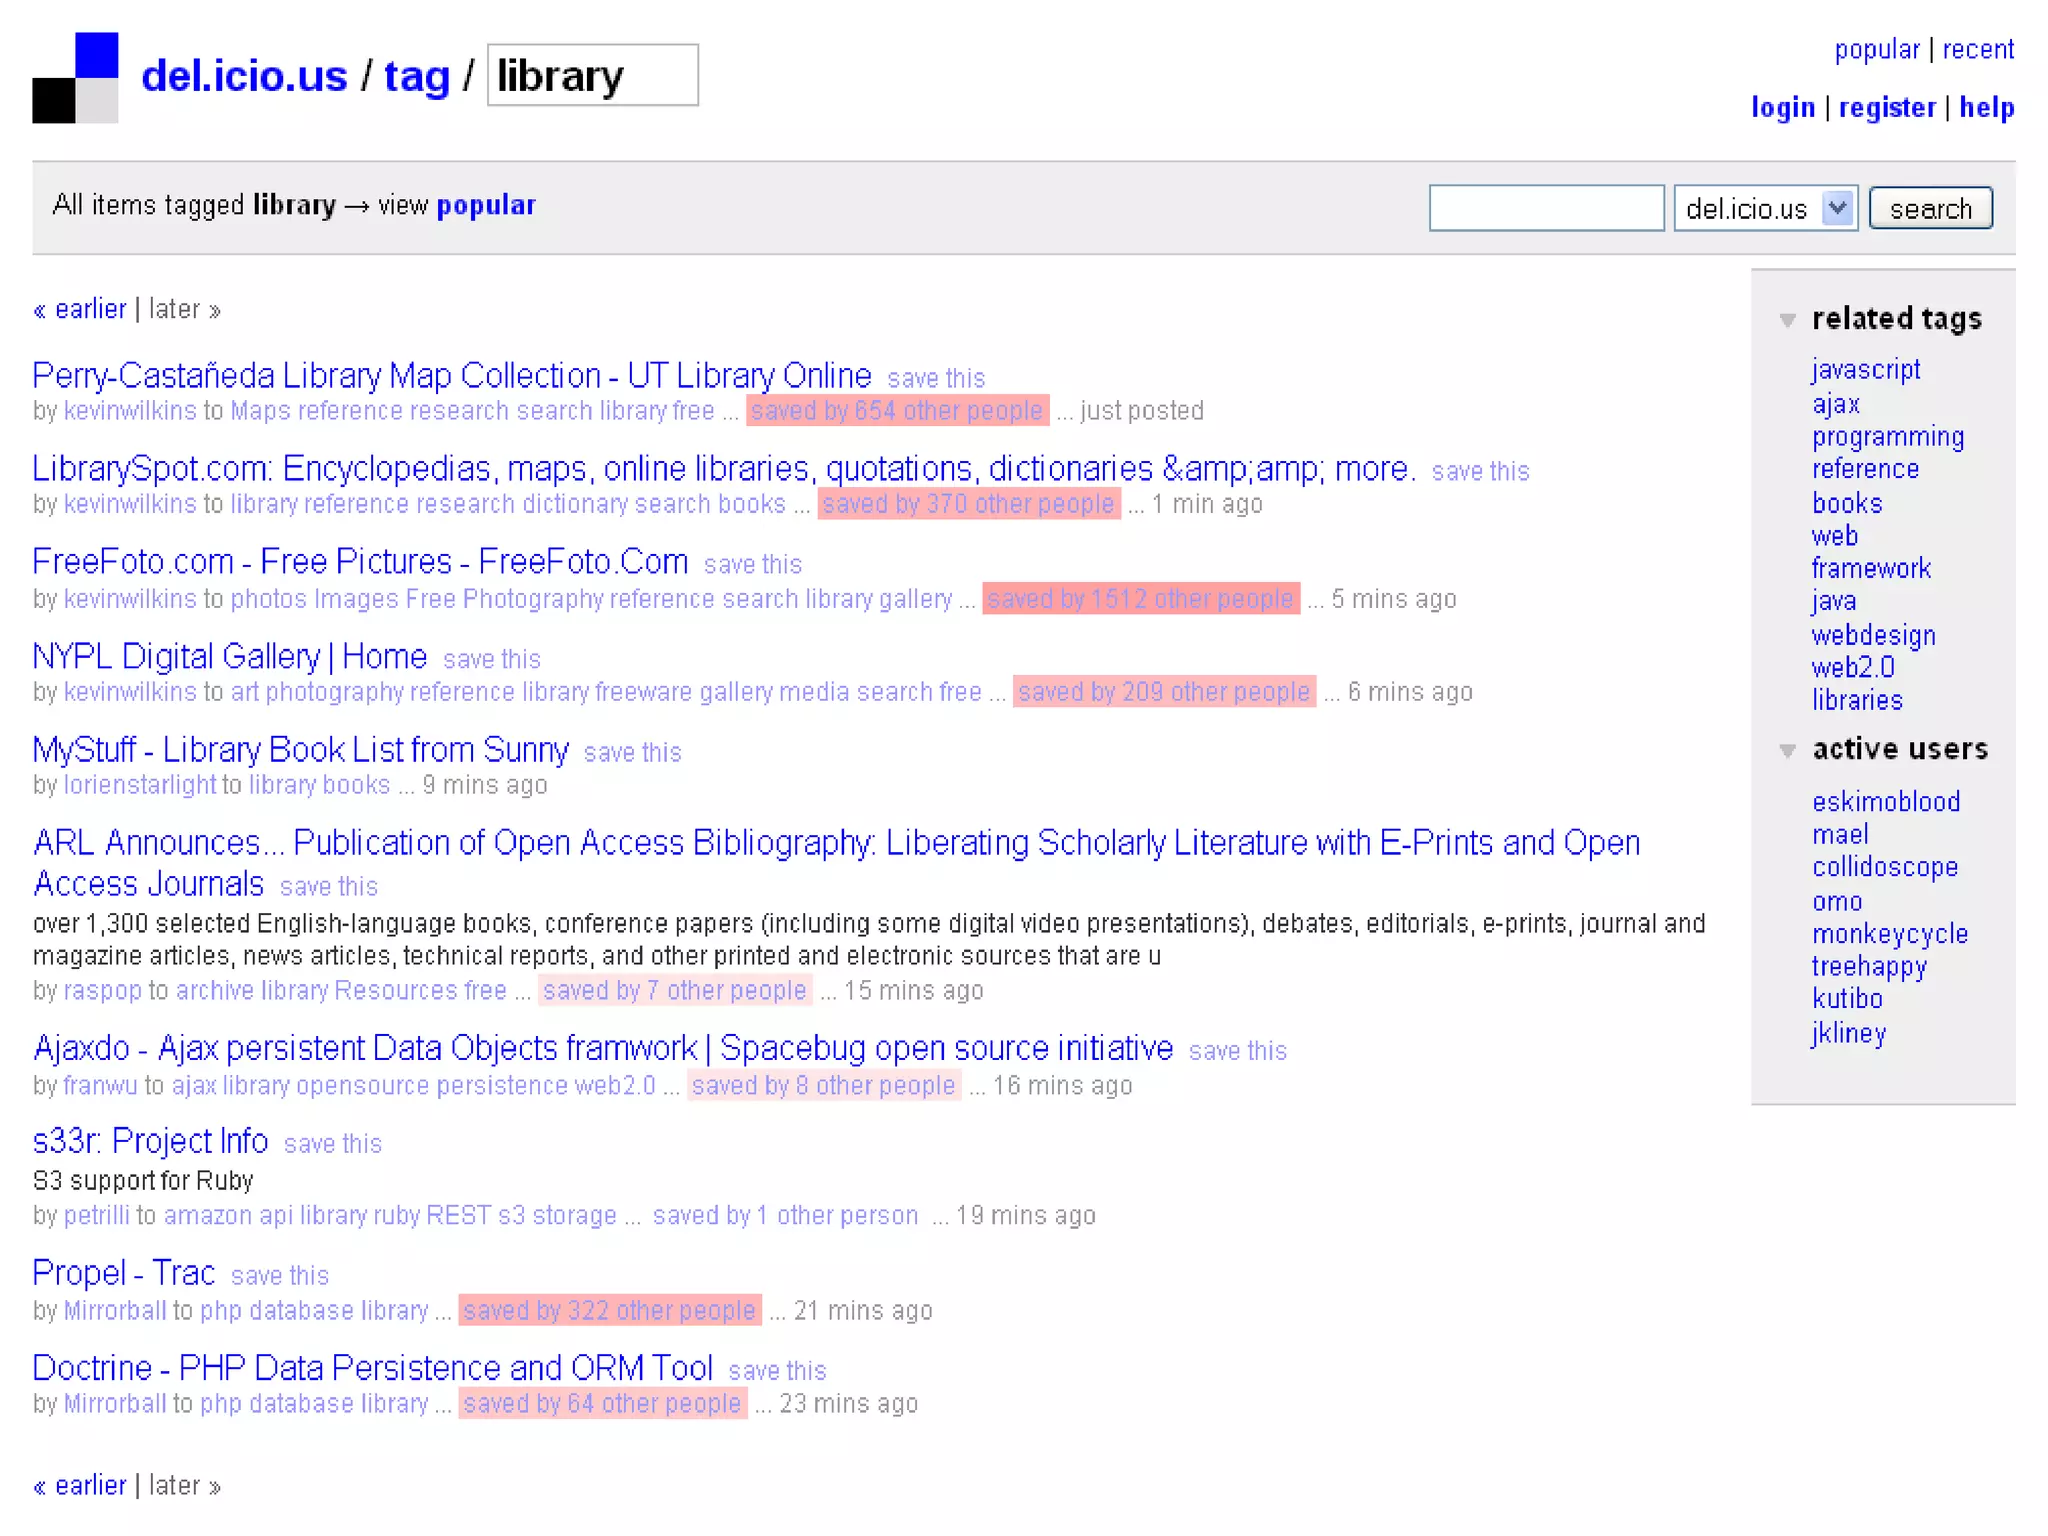The width and height of the screenshot is (2048, 1536).
Task: Open the saved by 1512 other people highlight
Action: click(x=1140, y=599)
